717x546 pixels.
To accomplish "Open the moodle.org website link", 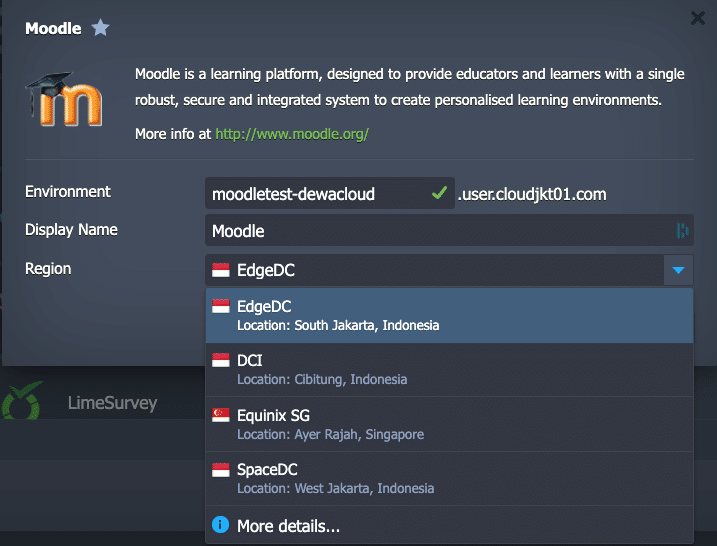I will point(292,133).
